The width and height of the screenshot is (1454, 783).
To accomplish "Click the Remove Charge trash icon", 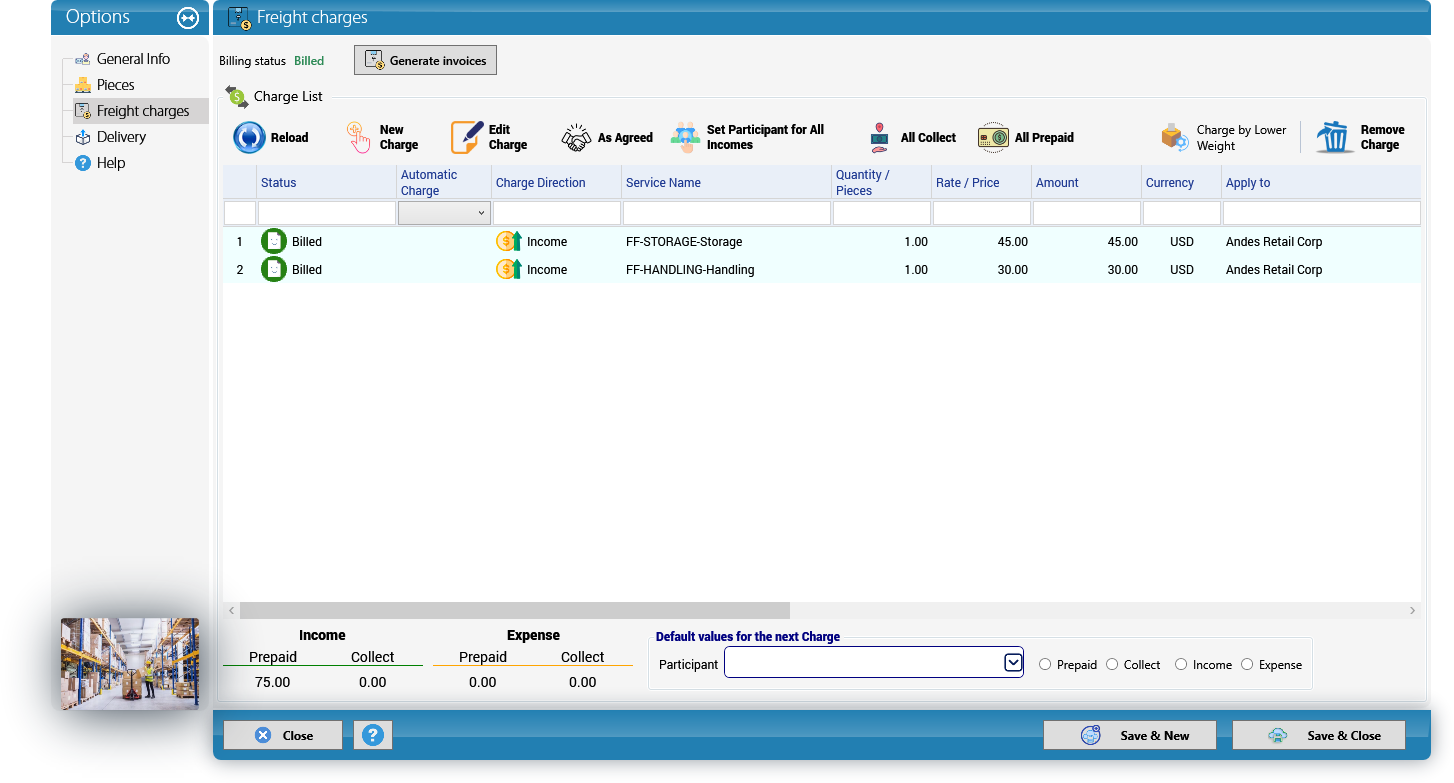I will [1335, 137].
